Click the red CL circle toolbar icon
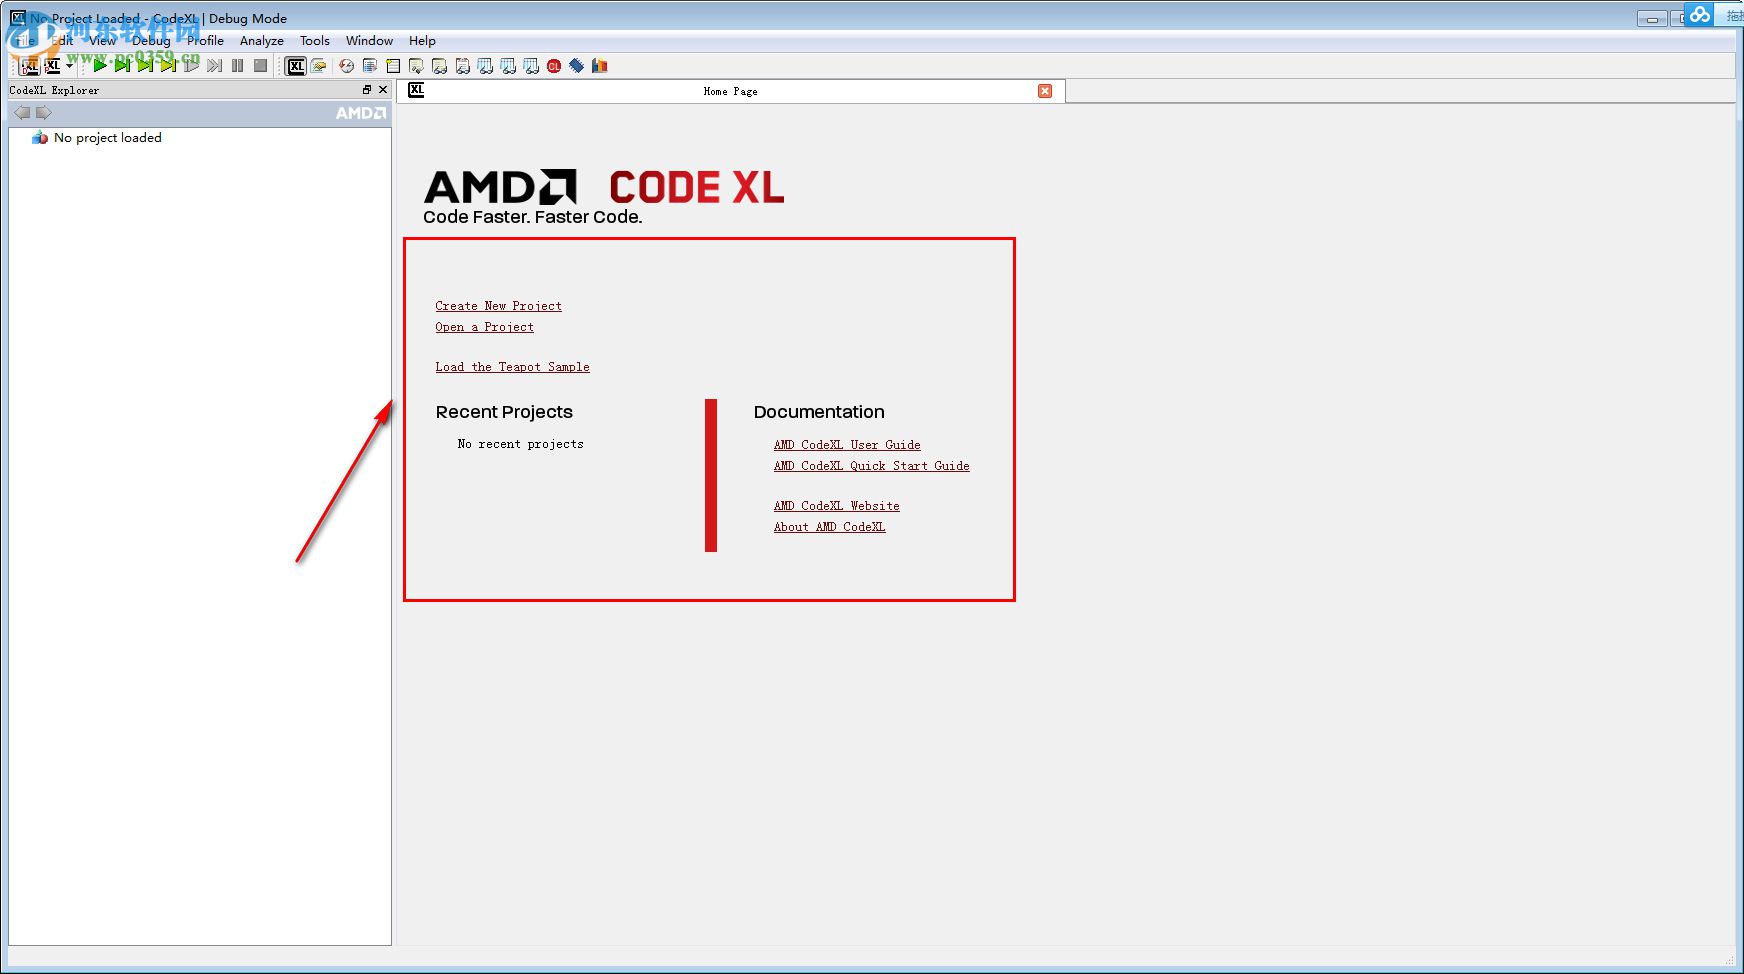Screen dimensions: 1744x974 (x=554, y=66)
